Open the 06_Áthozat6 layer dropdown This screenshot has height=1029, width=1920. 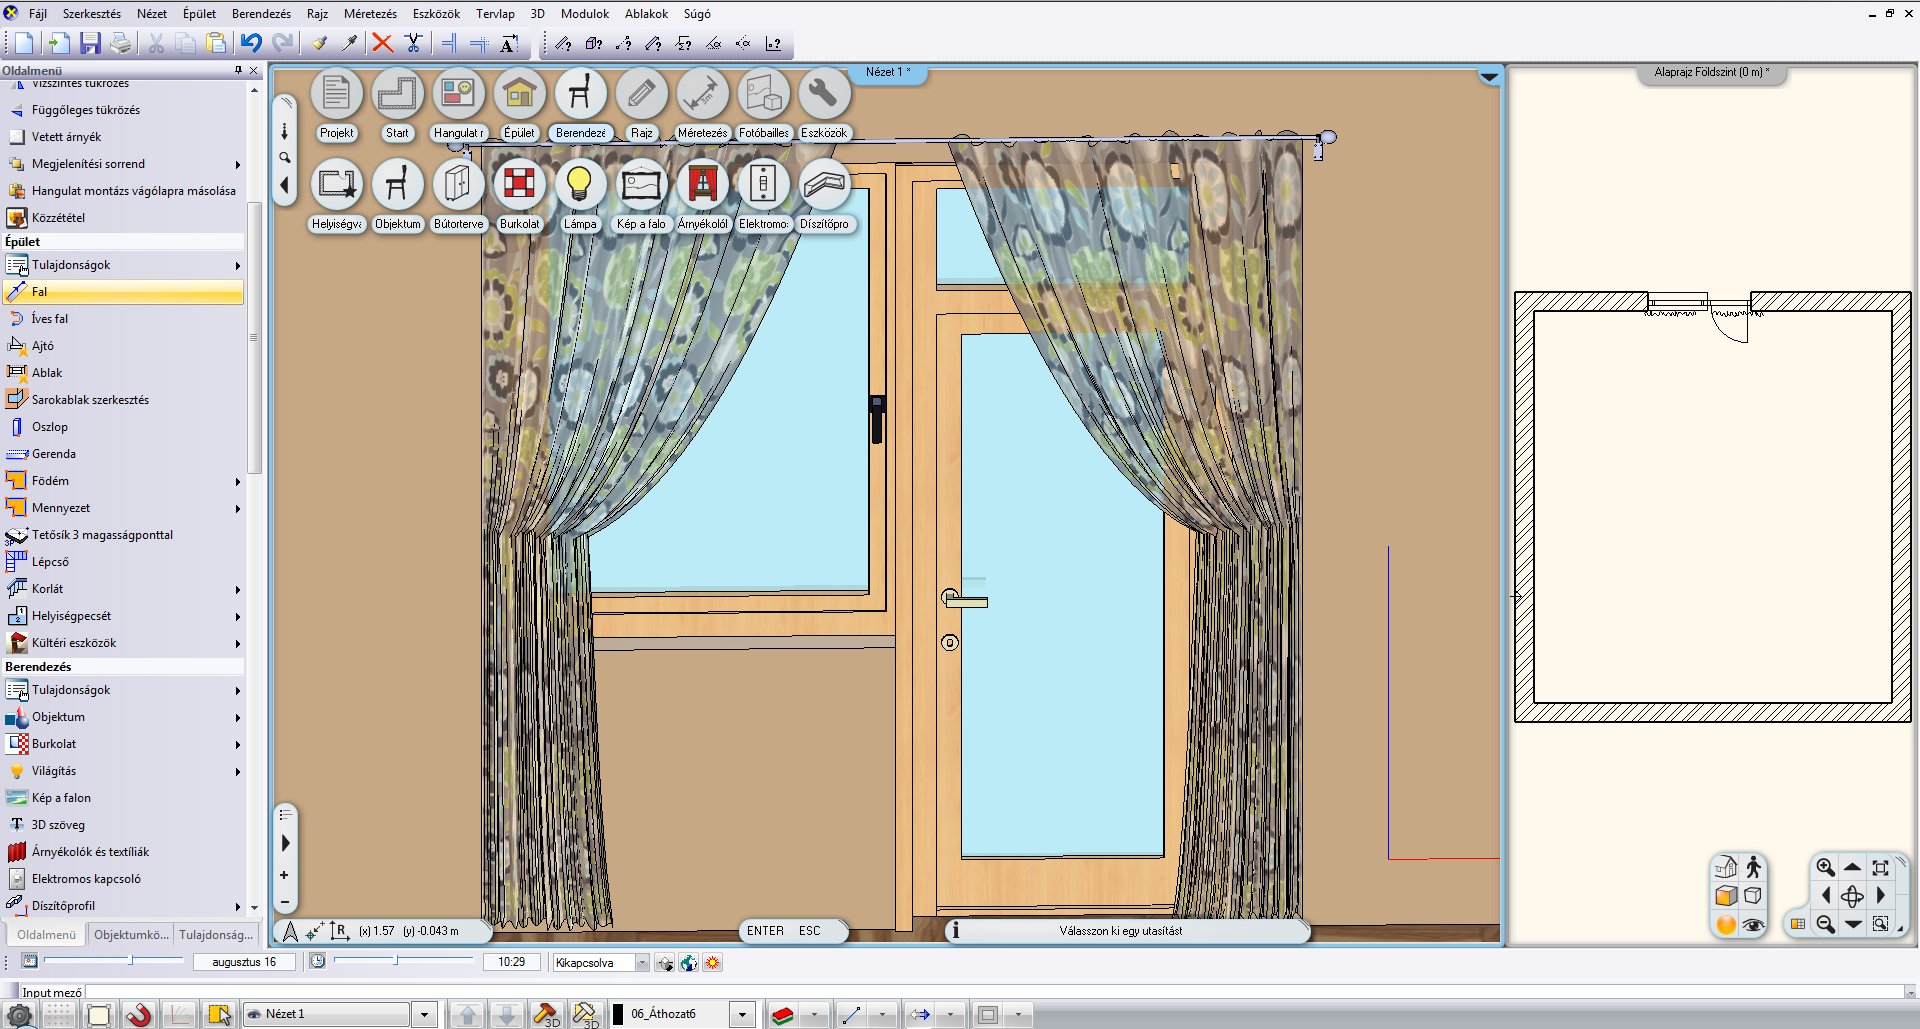tap(742, 1015)
